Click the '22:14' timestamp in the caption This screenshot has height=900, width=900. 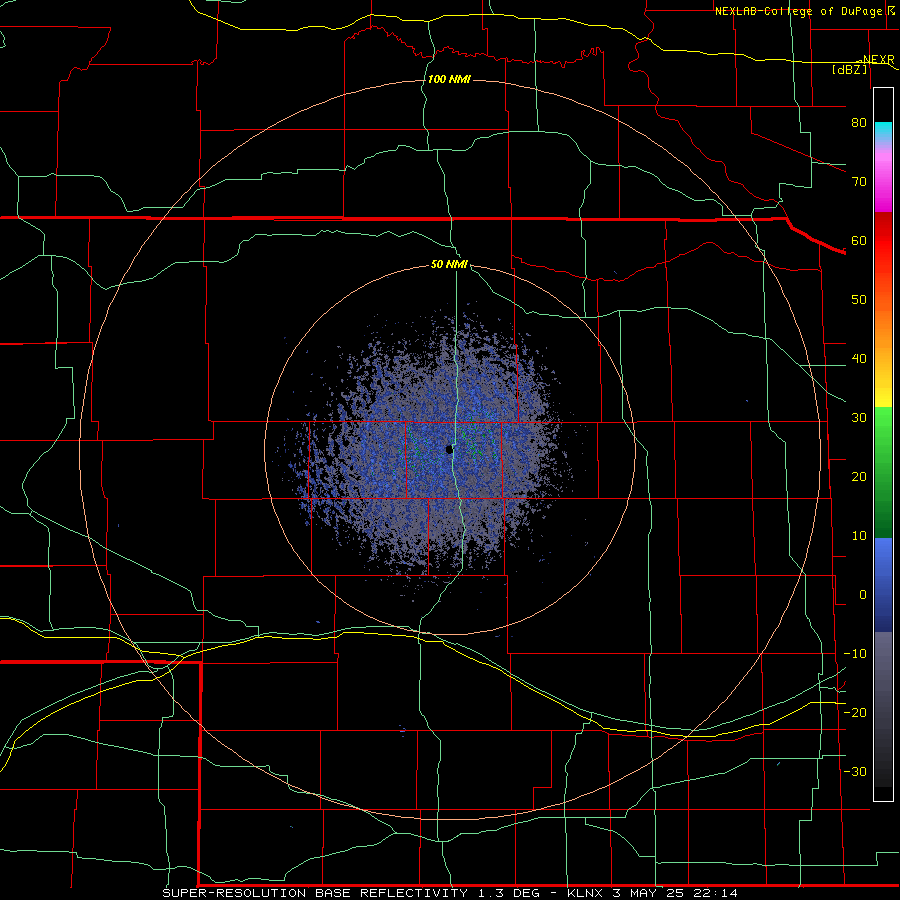tap(715, 893)
